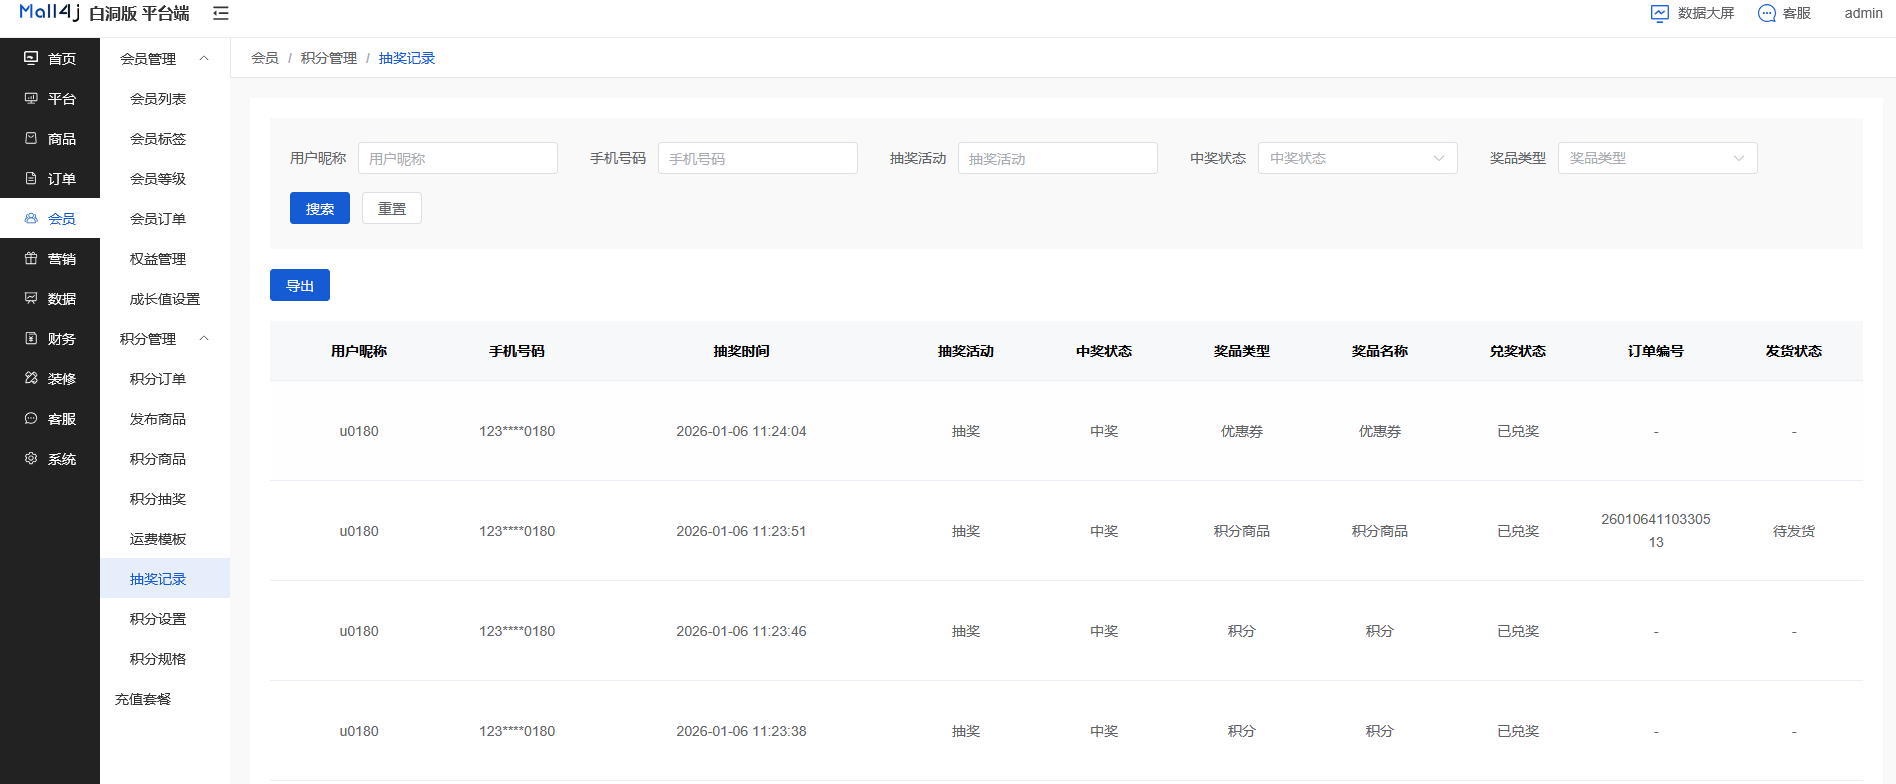The height and width of the screenshot is (784, 1896).
Task: Click the 财务 icon in sidebar
Action: [31, 338]
